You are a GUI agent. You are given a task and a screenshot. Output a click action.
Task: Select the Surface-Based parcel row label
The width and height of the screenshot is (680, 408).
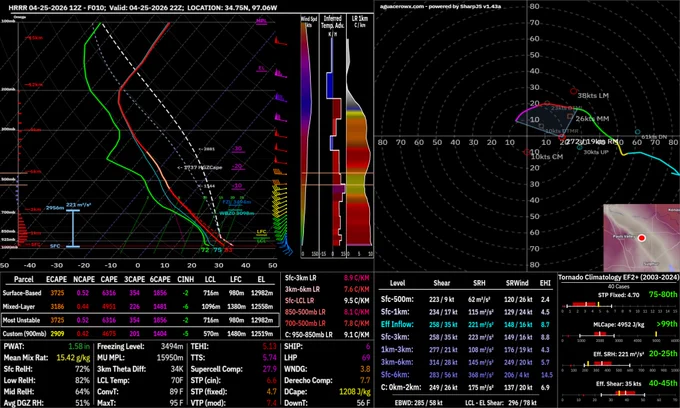tap(22, 293)
